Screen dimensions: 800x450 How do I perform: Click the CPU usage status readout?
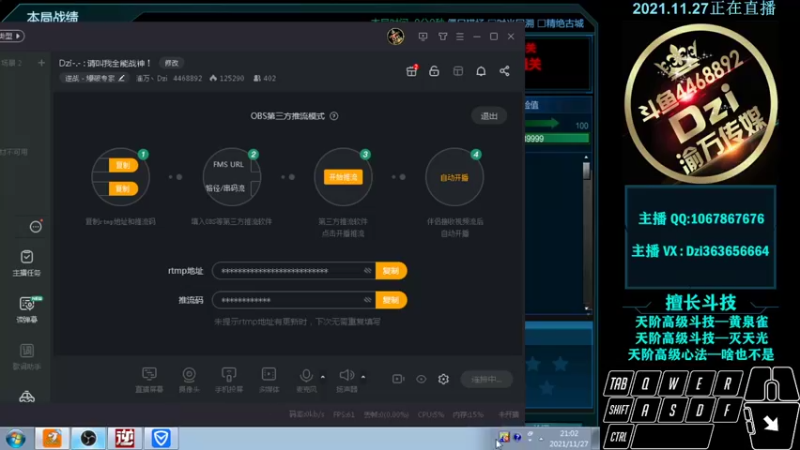(x=431, y=414)
